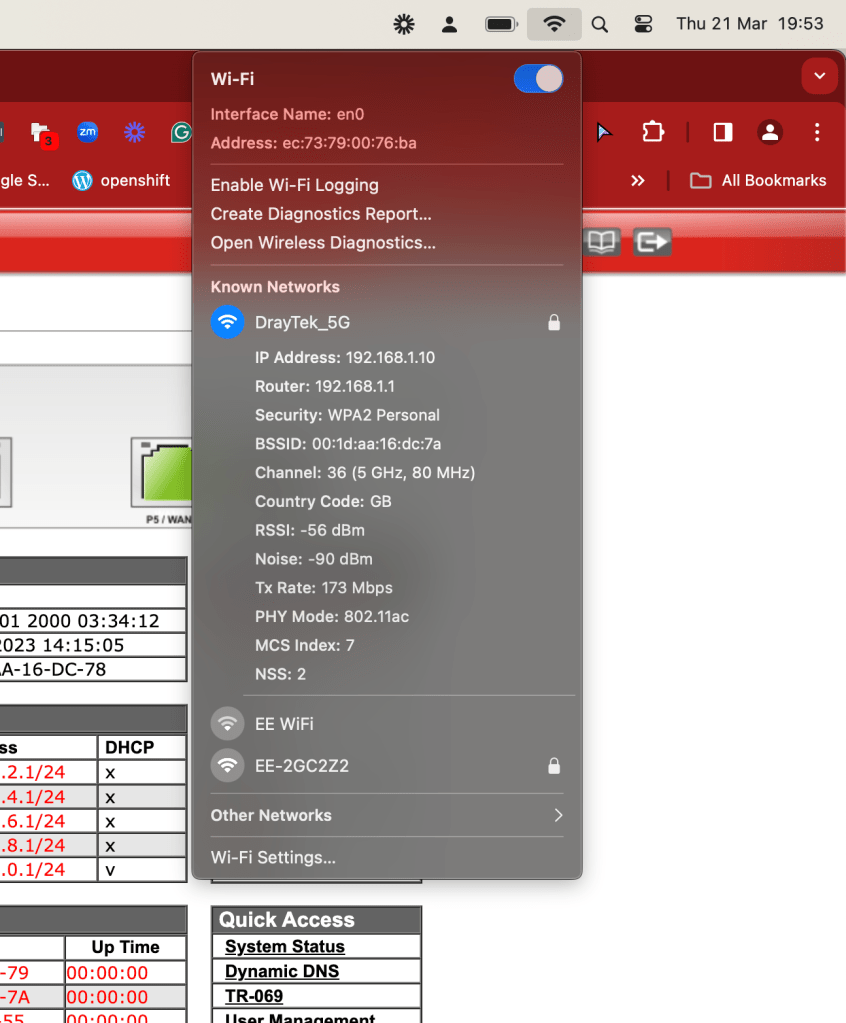Click the blue sunburst extension icon
Viewport: 846px width, 1023px height.
click(x=134, y=132)
